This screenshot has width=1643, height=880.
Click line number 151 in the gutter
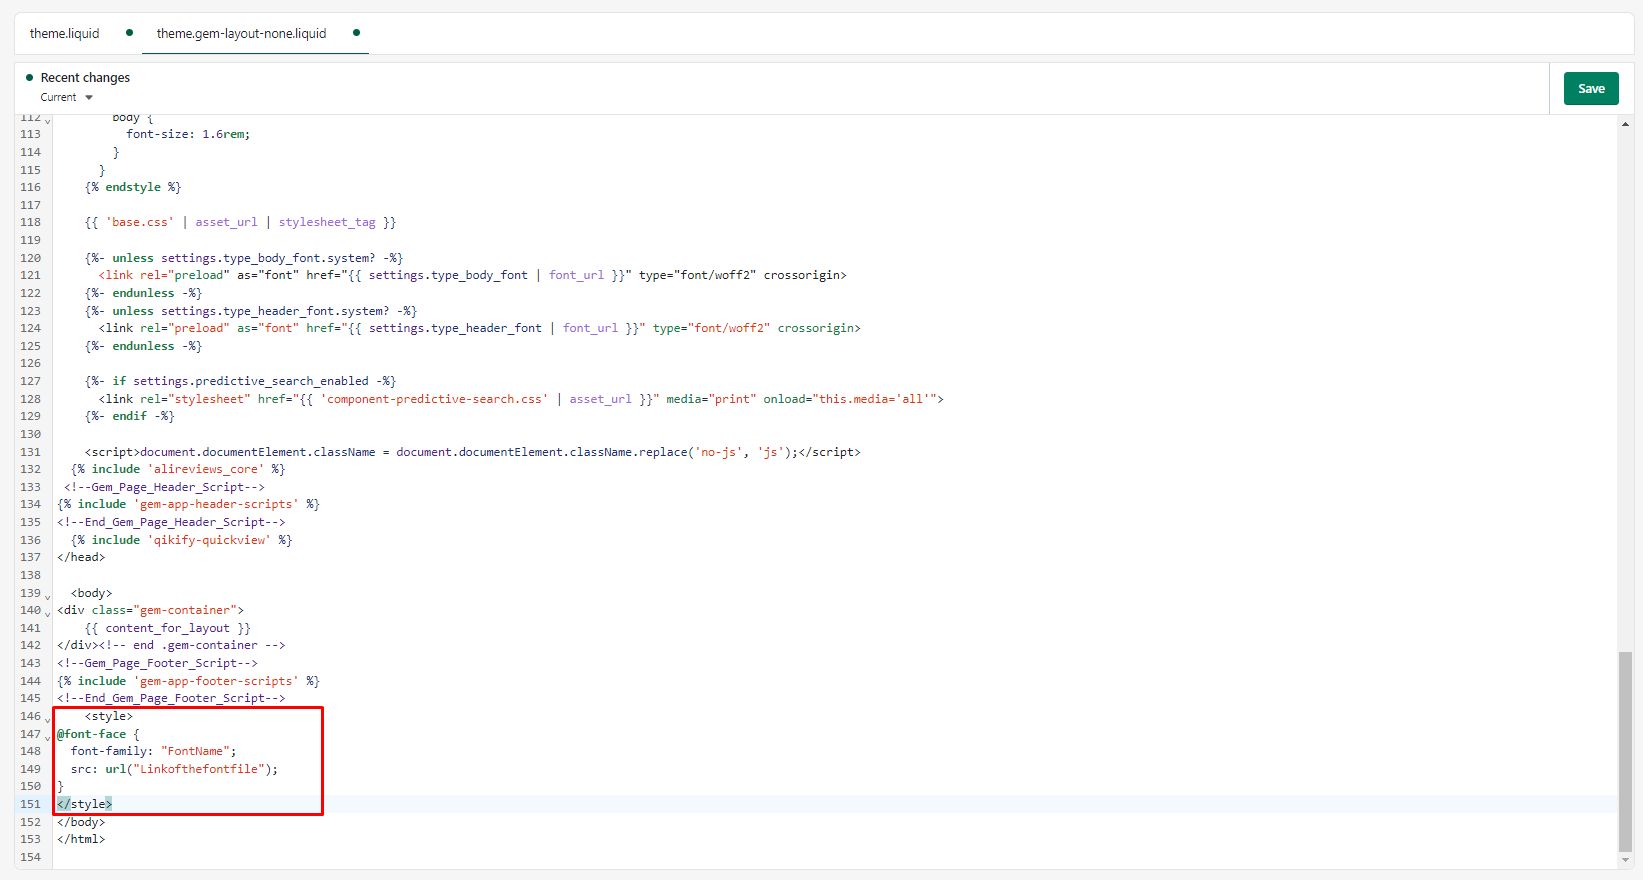point(31,804)
